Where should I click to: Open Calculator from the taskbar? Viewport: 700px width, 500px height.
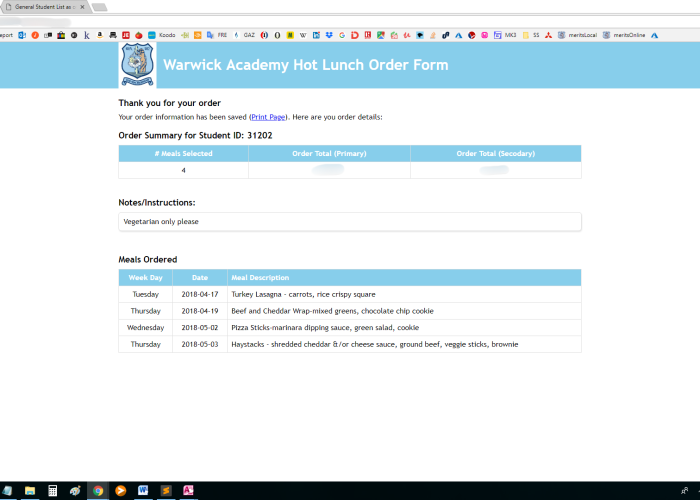[53, 491]
